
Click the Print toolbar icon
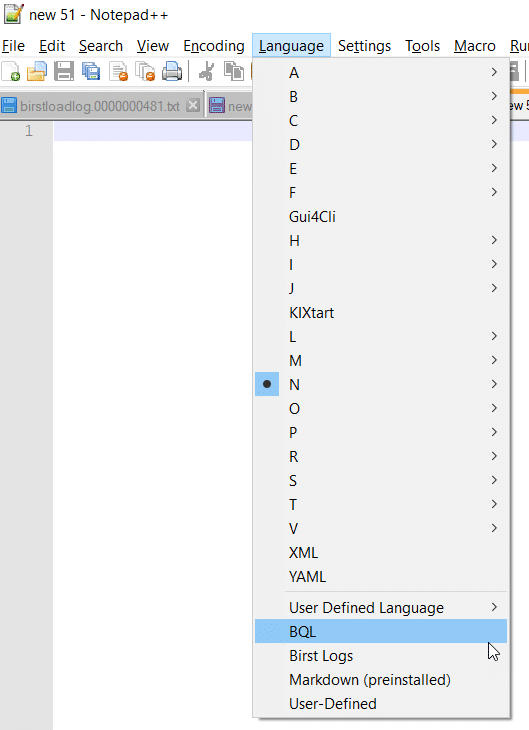(x=172, y=72)
